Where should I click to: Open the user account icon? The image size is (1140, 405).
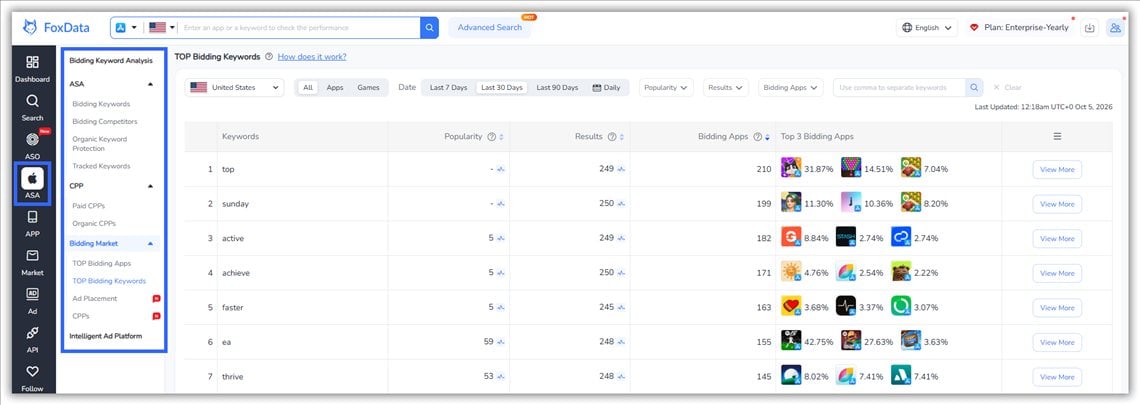1115,28
